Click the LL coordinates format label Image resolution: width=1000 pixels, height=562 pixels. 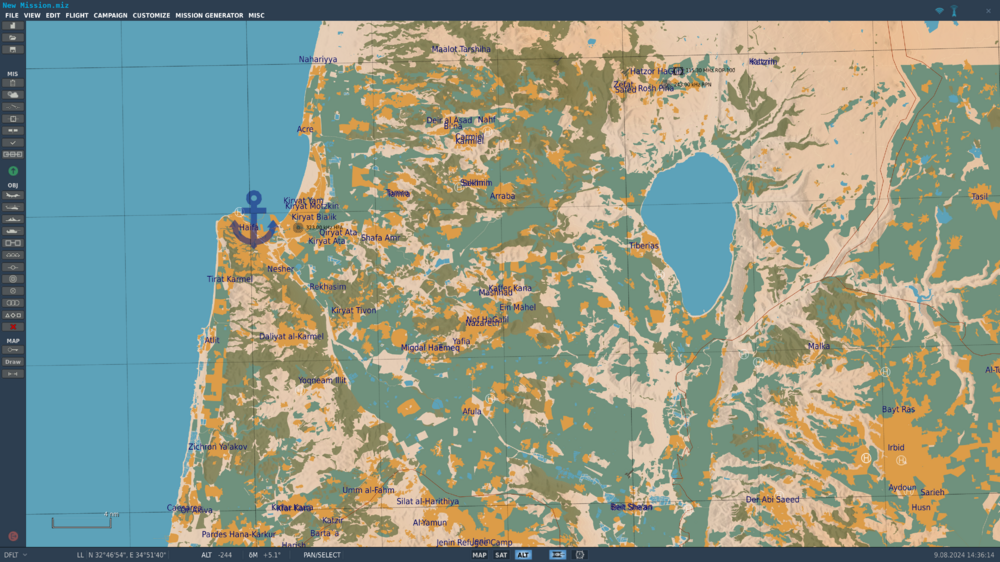pyautogui.click(x=80, y=555)
